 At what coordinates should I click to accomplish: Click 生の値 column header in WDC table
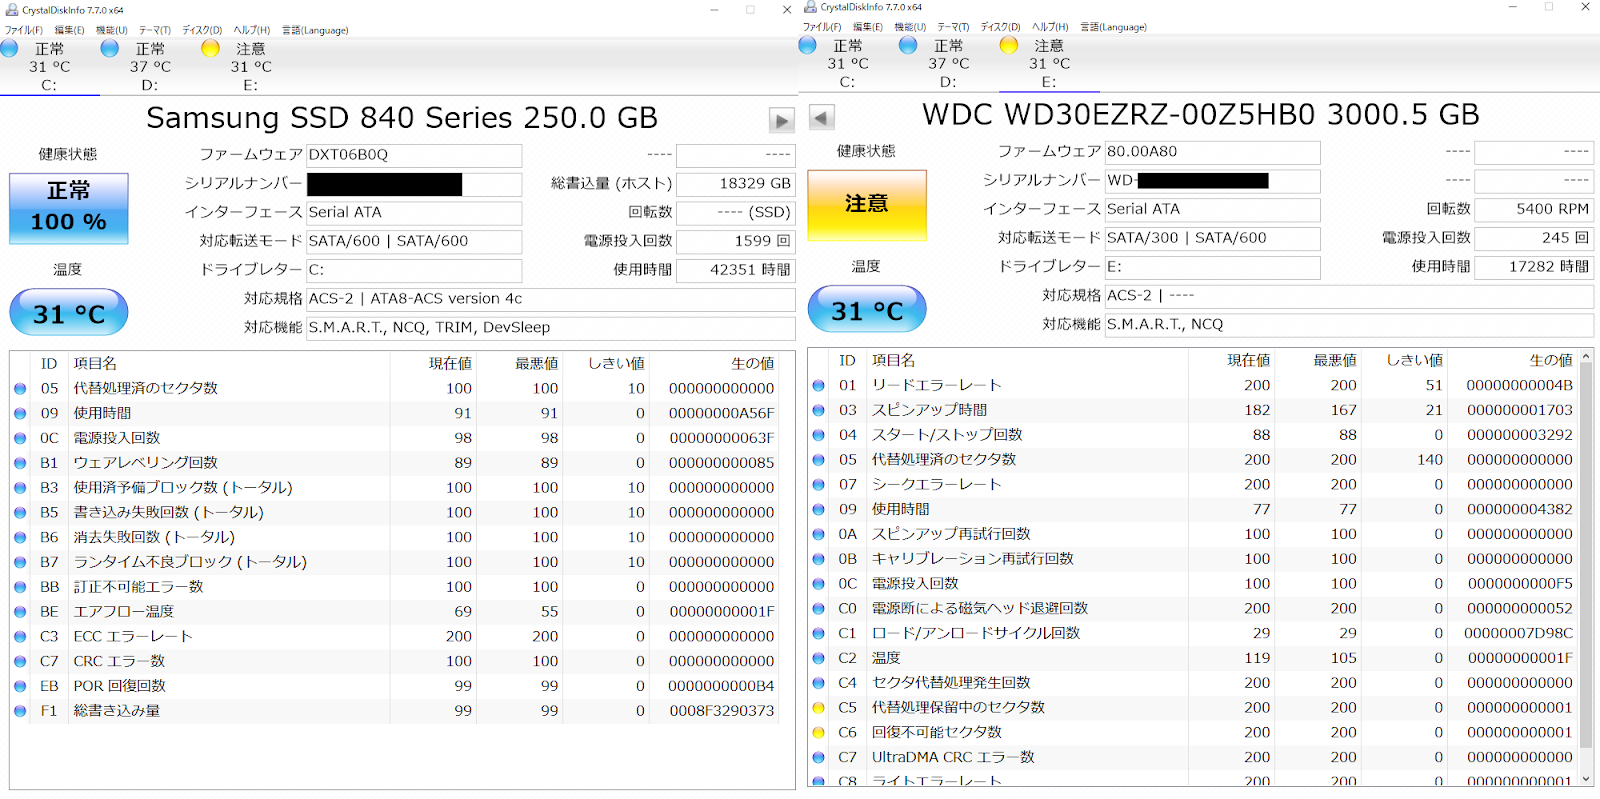[x=1550, y=361]
